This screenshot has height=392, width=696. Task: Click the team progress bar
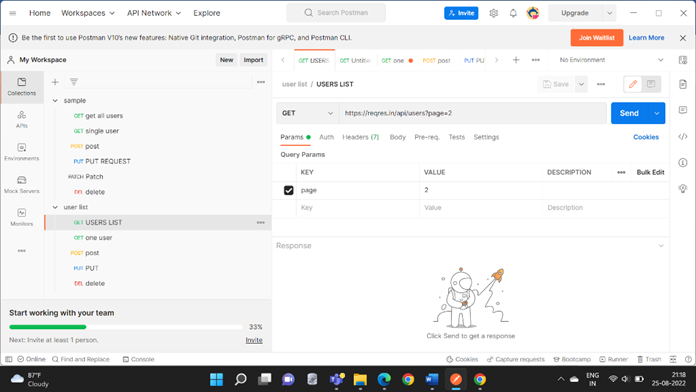pos(126,327)
